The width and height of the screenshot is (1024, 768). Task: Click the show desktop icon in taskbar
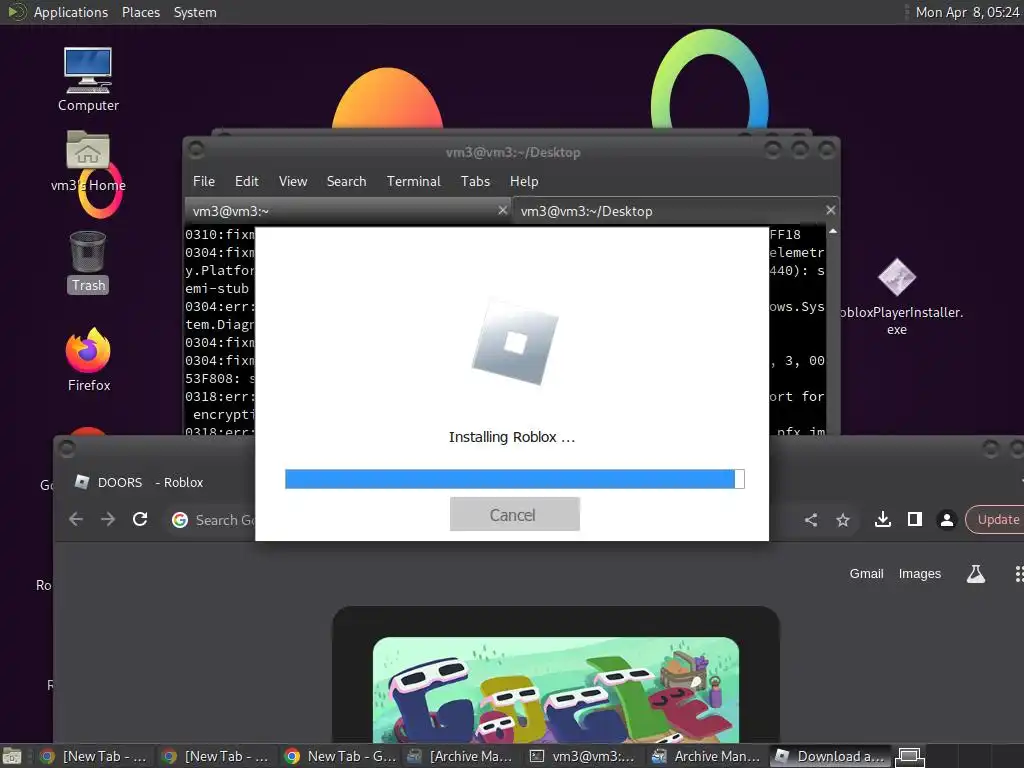click(x=12, y=756)
